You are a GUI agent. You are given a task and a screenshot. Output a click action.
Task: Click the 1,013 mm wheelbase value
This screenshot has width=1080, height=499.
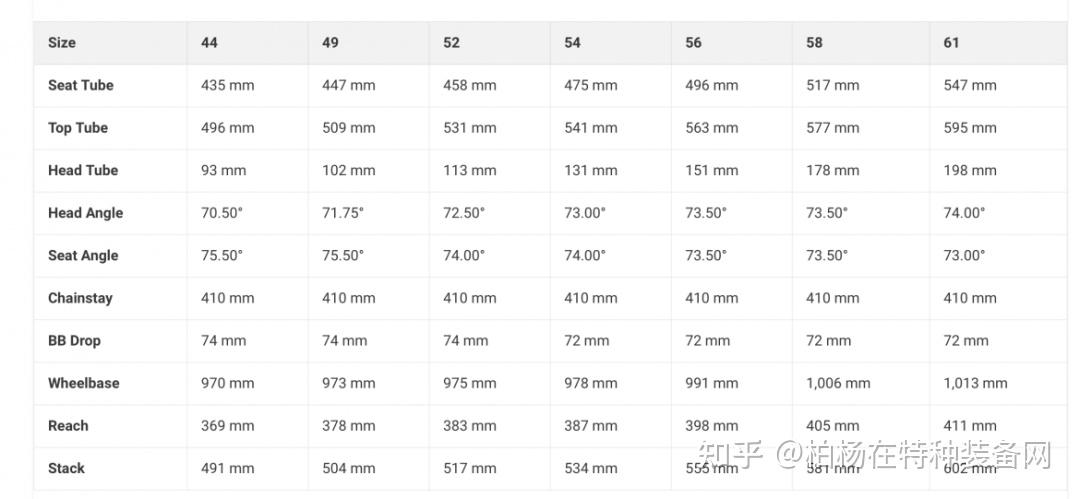coord(975,383)
